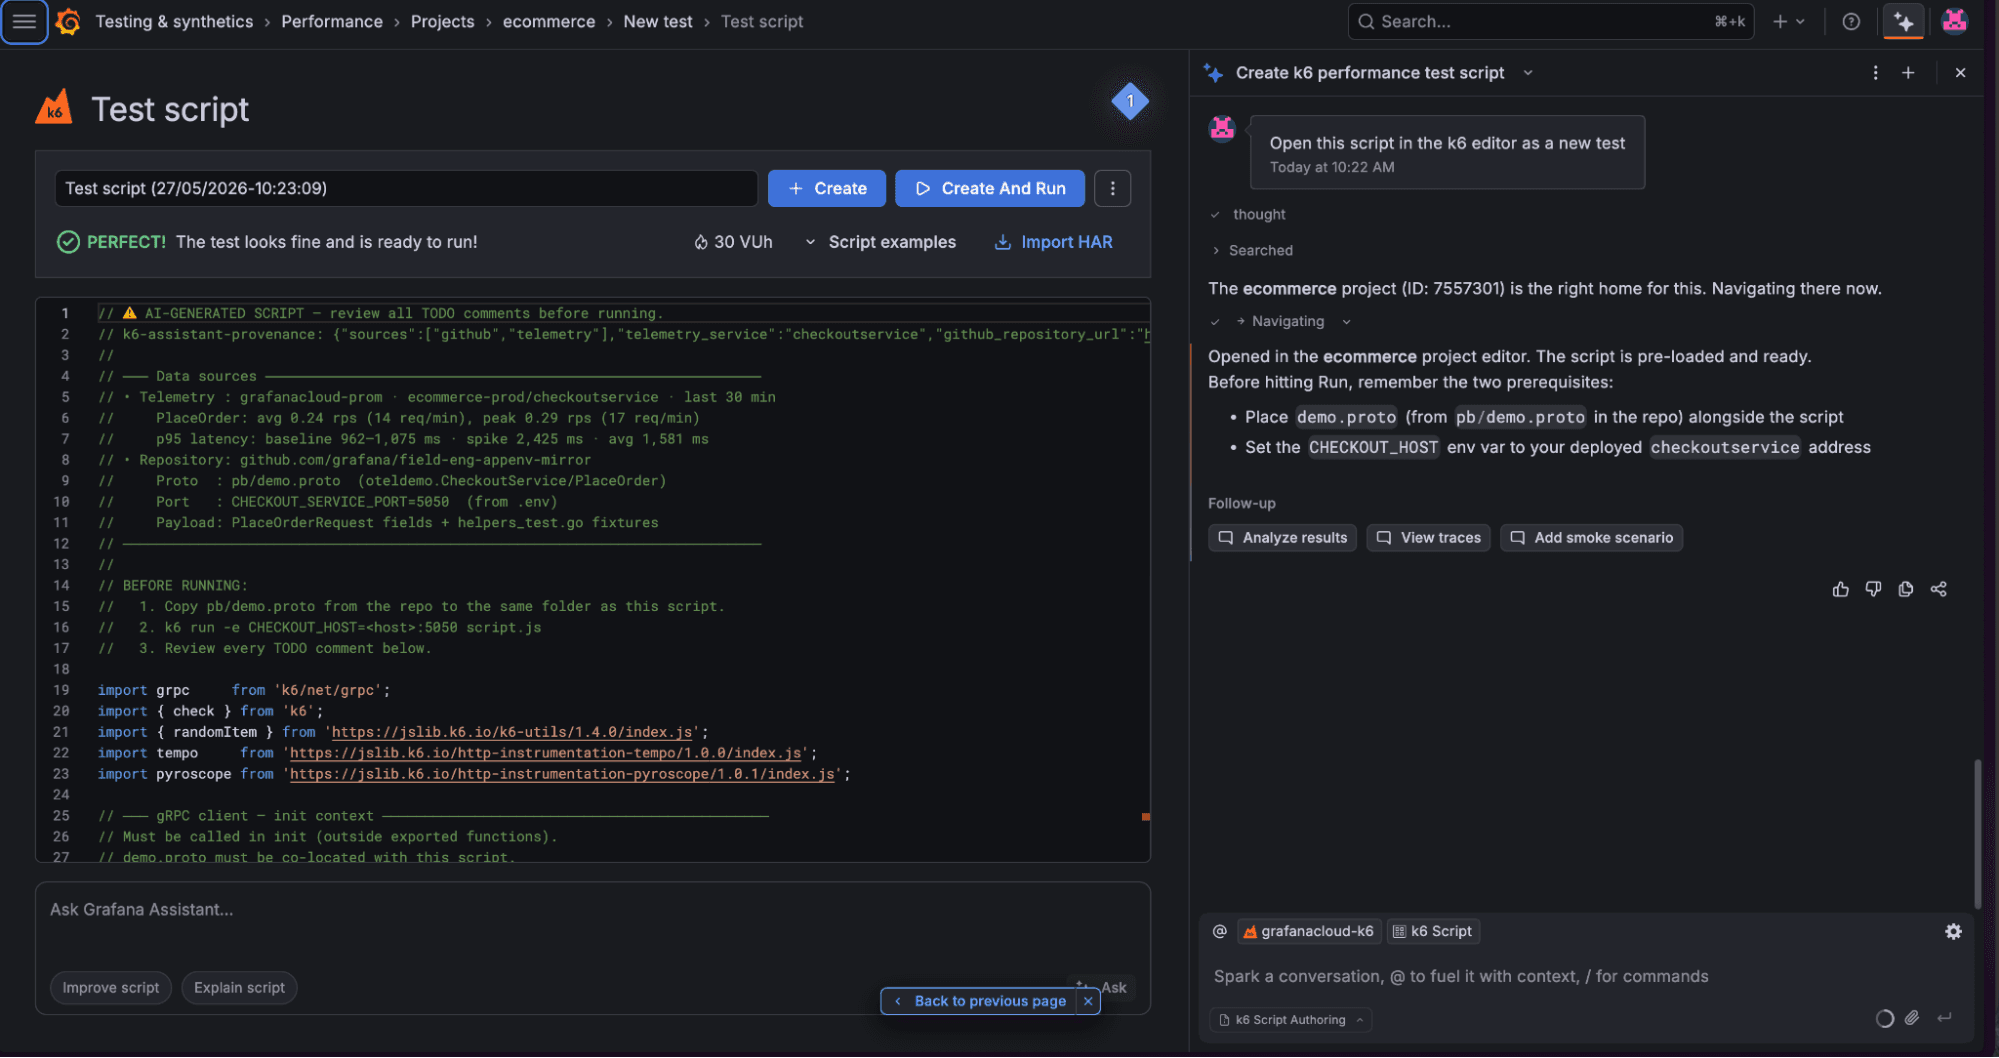Click the Analyze results follow-up

click(1282, 538)
